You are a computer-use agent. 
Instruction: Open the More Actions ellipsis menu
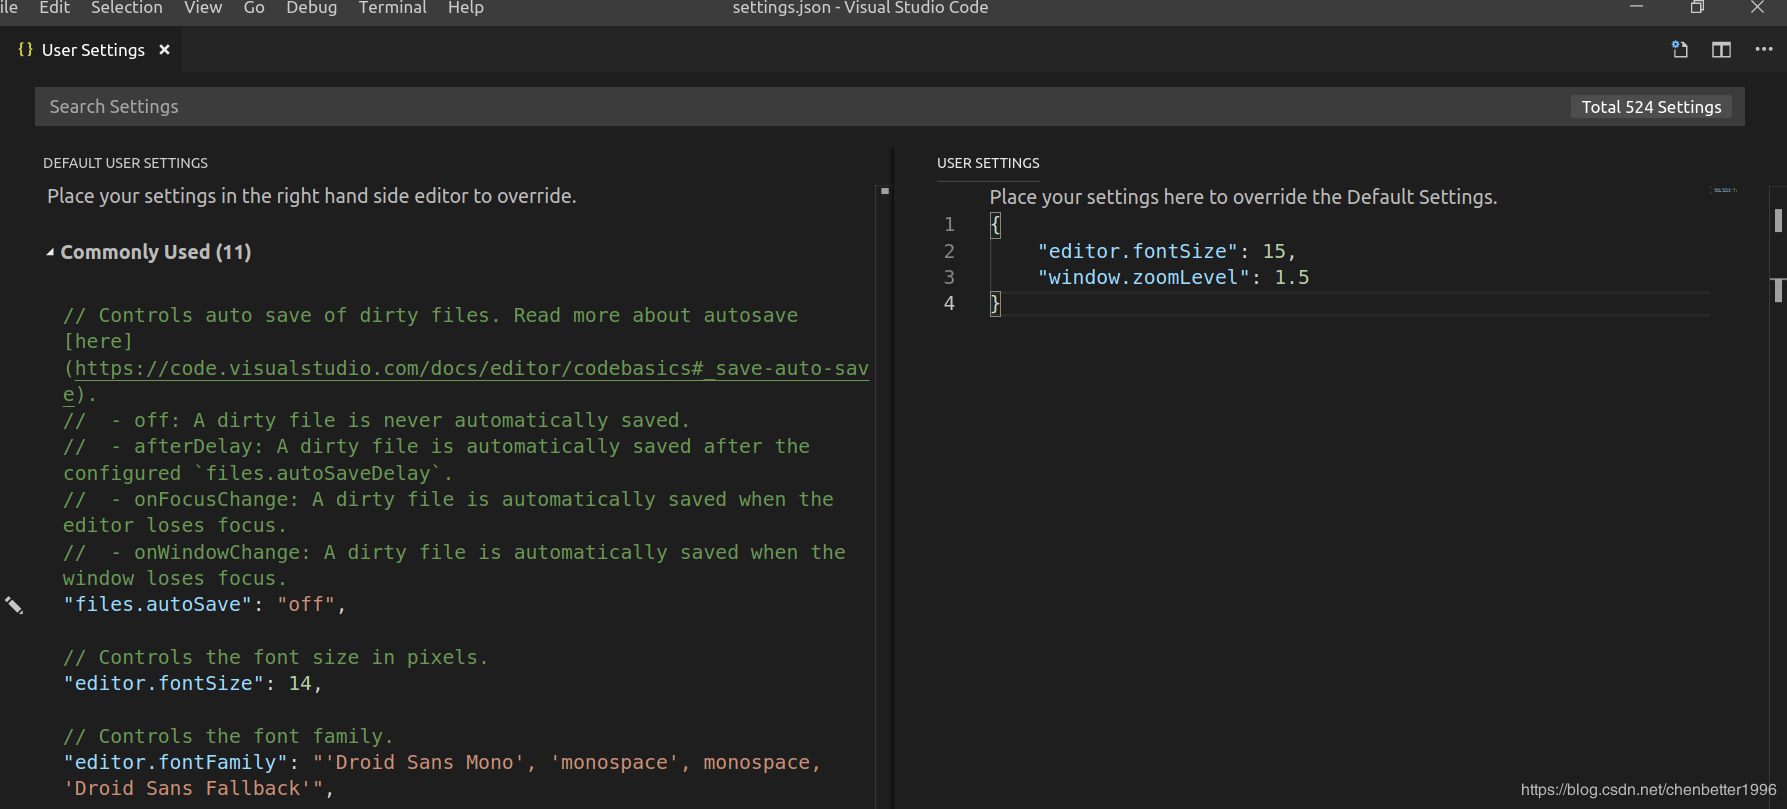1764,50
